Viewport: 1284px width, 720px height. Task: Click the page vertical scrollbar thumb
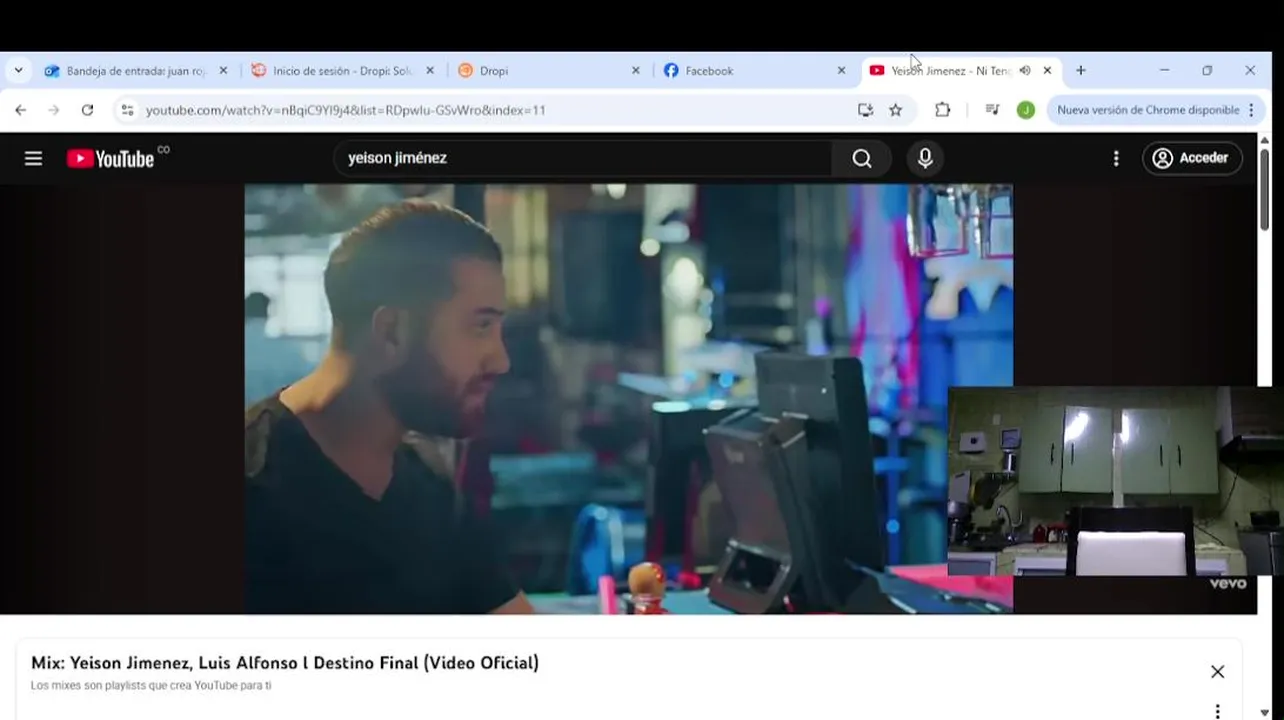pyautogui.click(x=1265, y=190)
